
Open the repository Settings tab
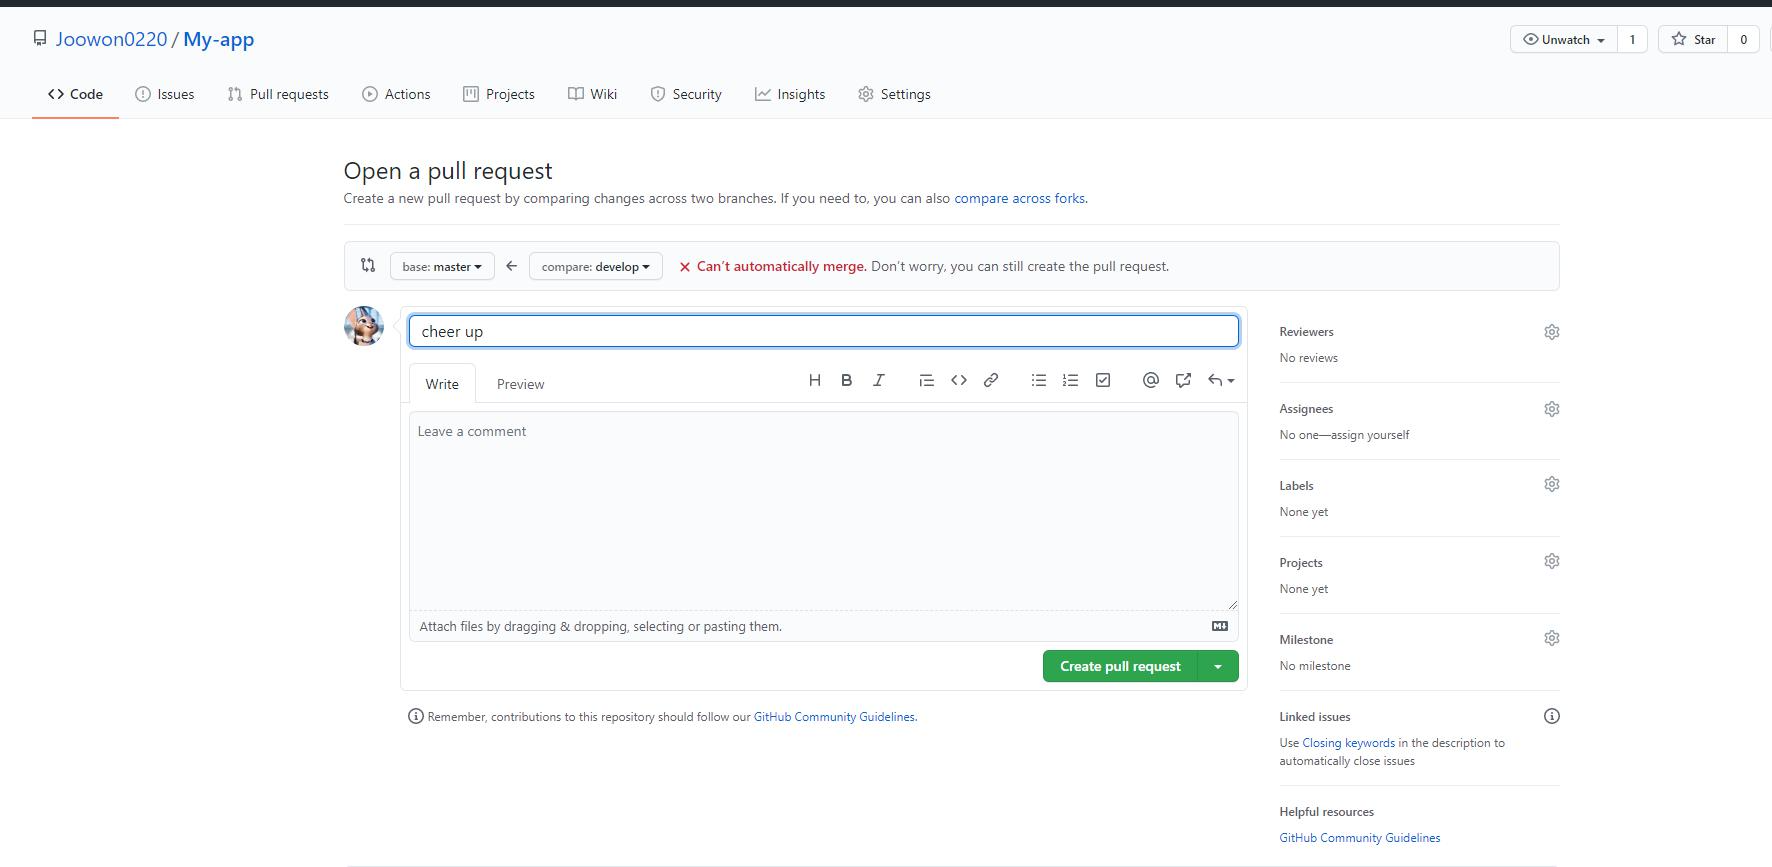pos(895,94)
